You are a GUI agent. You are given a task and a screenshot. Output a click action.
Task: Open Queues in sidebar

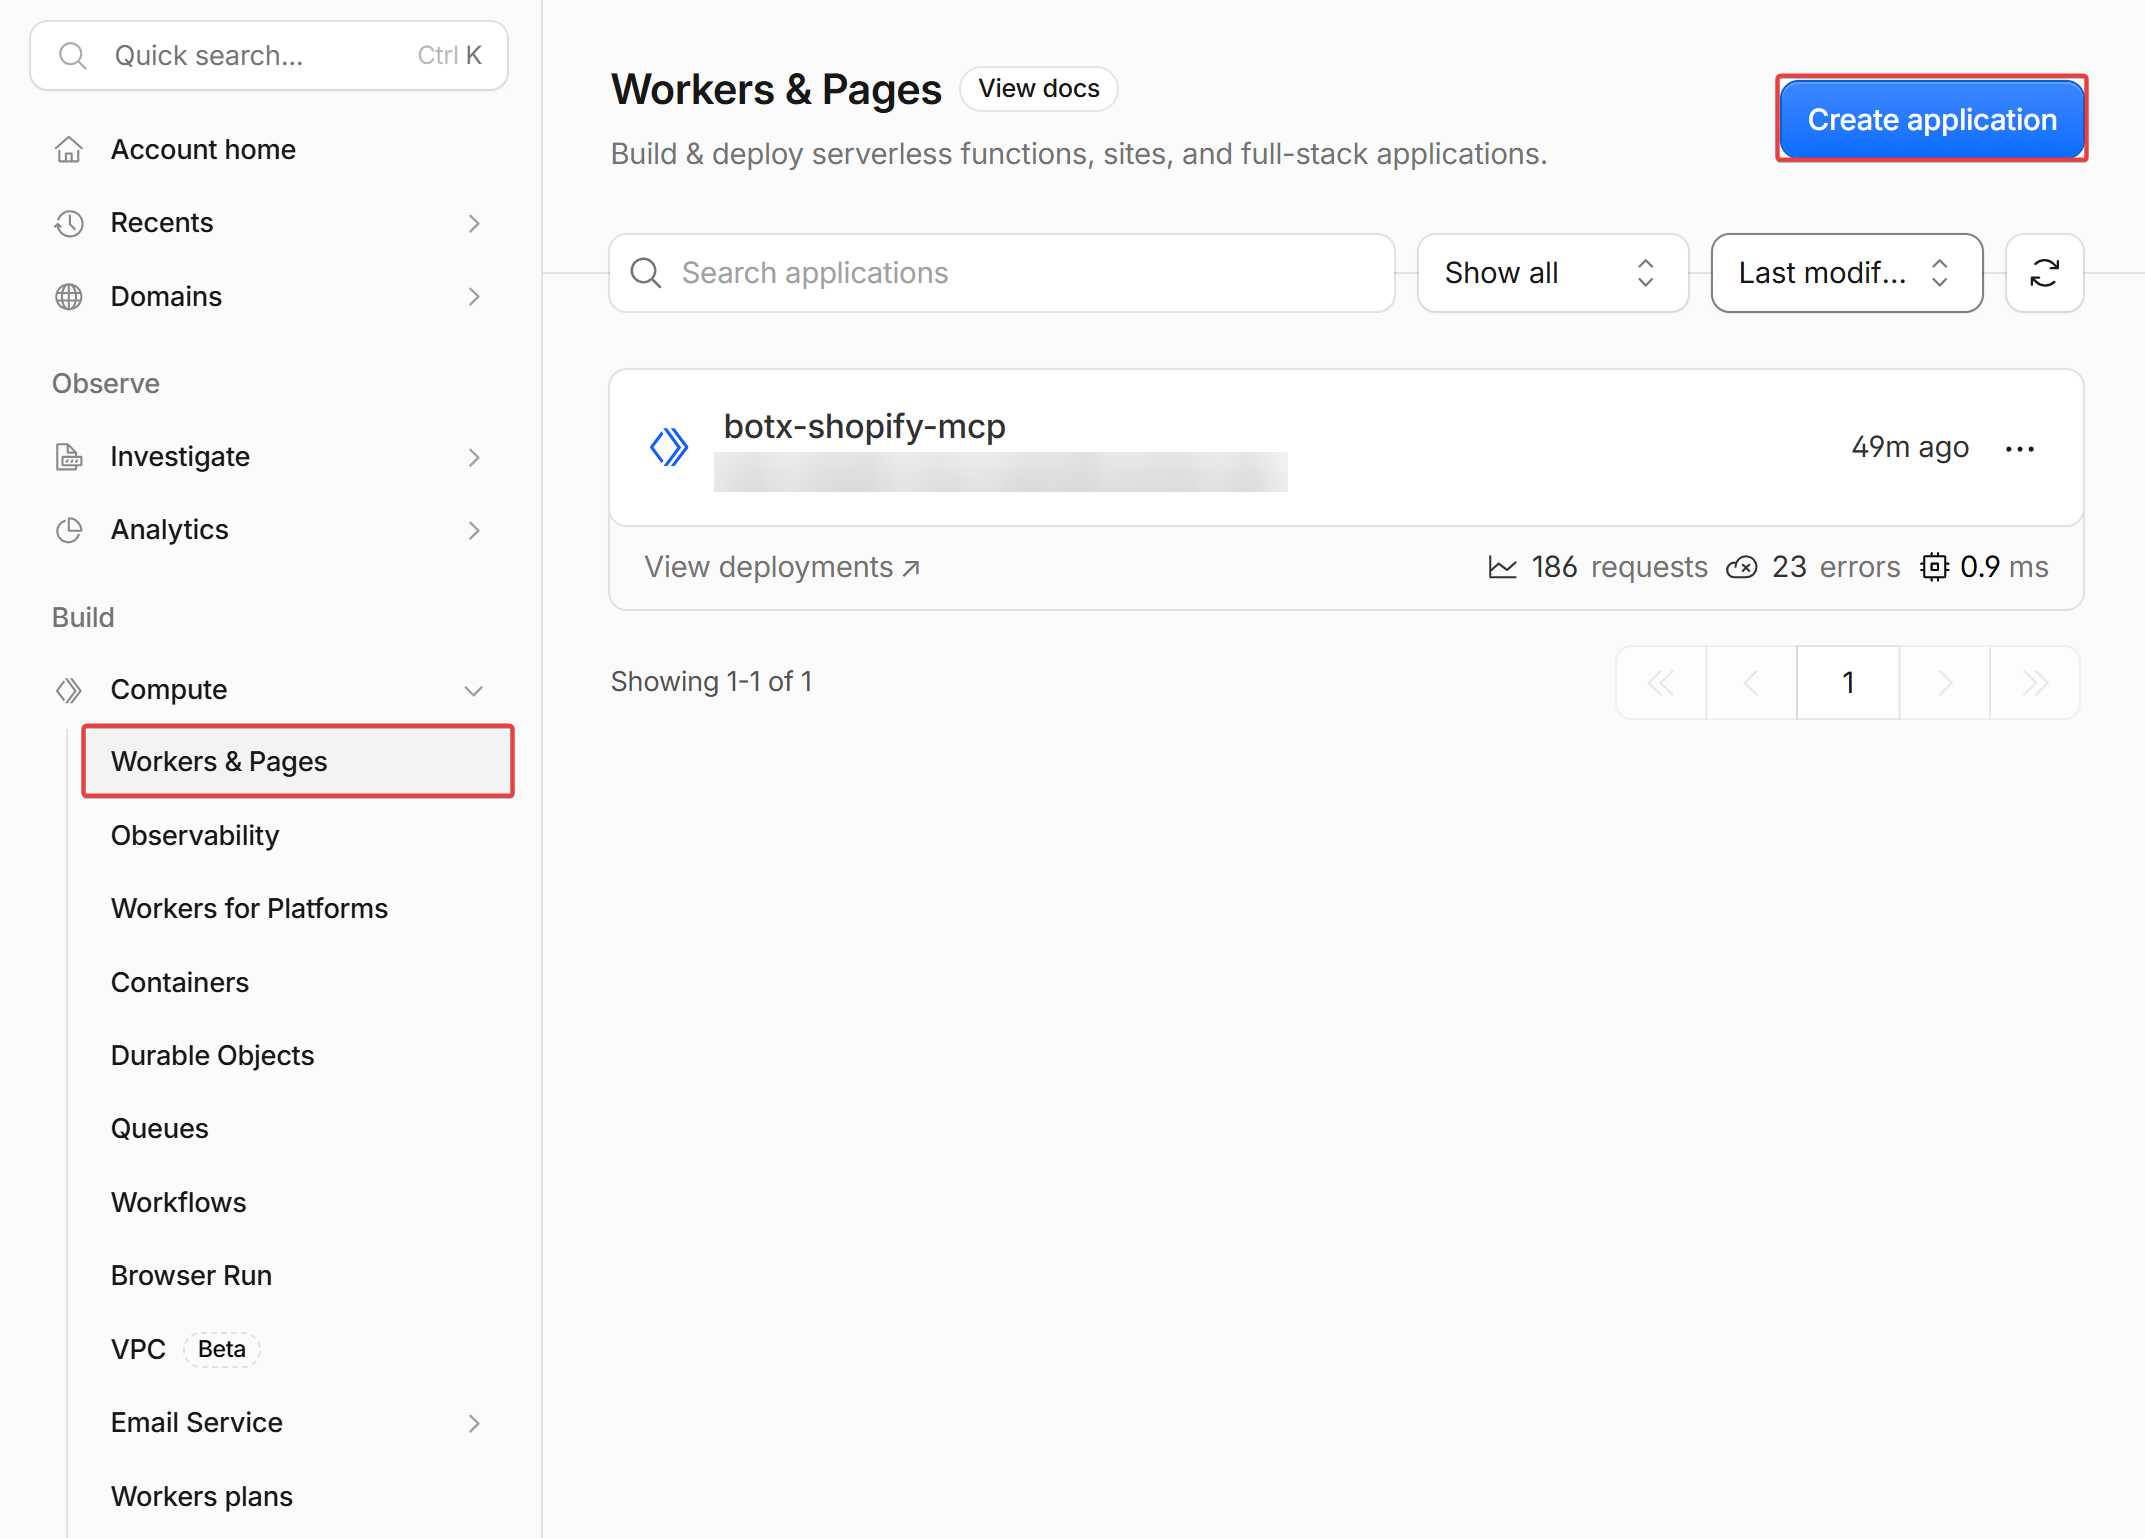click(160, 1129)
